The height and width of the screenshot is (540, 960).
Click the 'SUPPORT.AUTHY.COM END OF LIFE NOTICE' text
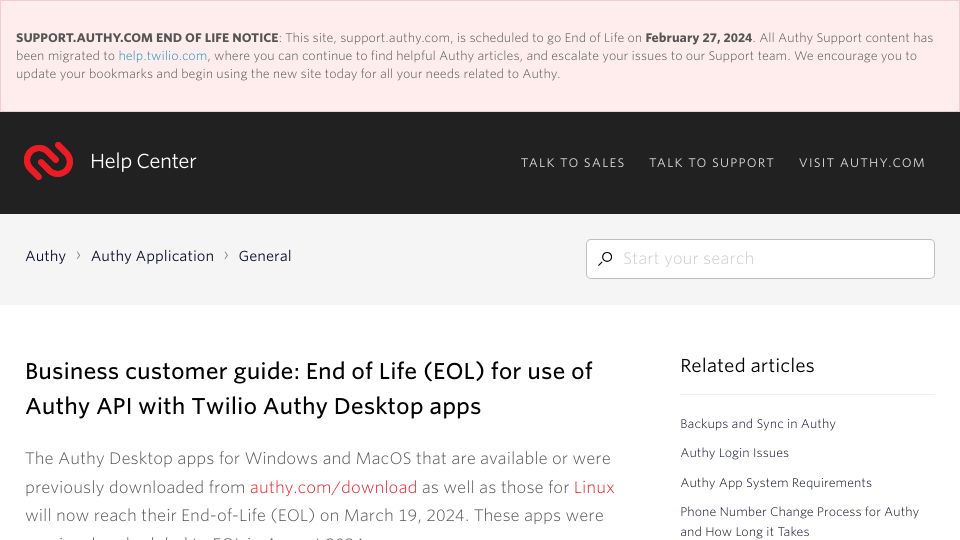pyautogui.click(x=147, y=38)
